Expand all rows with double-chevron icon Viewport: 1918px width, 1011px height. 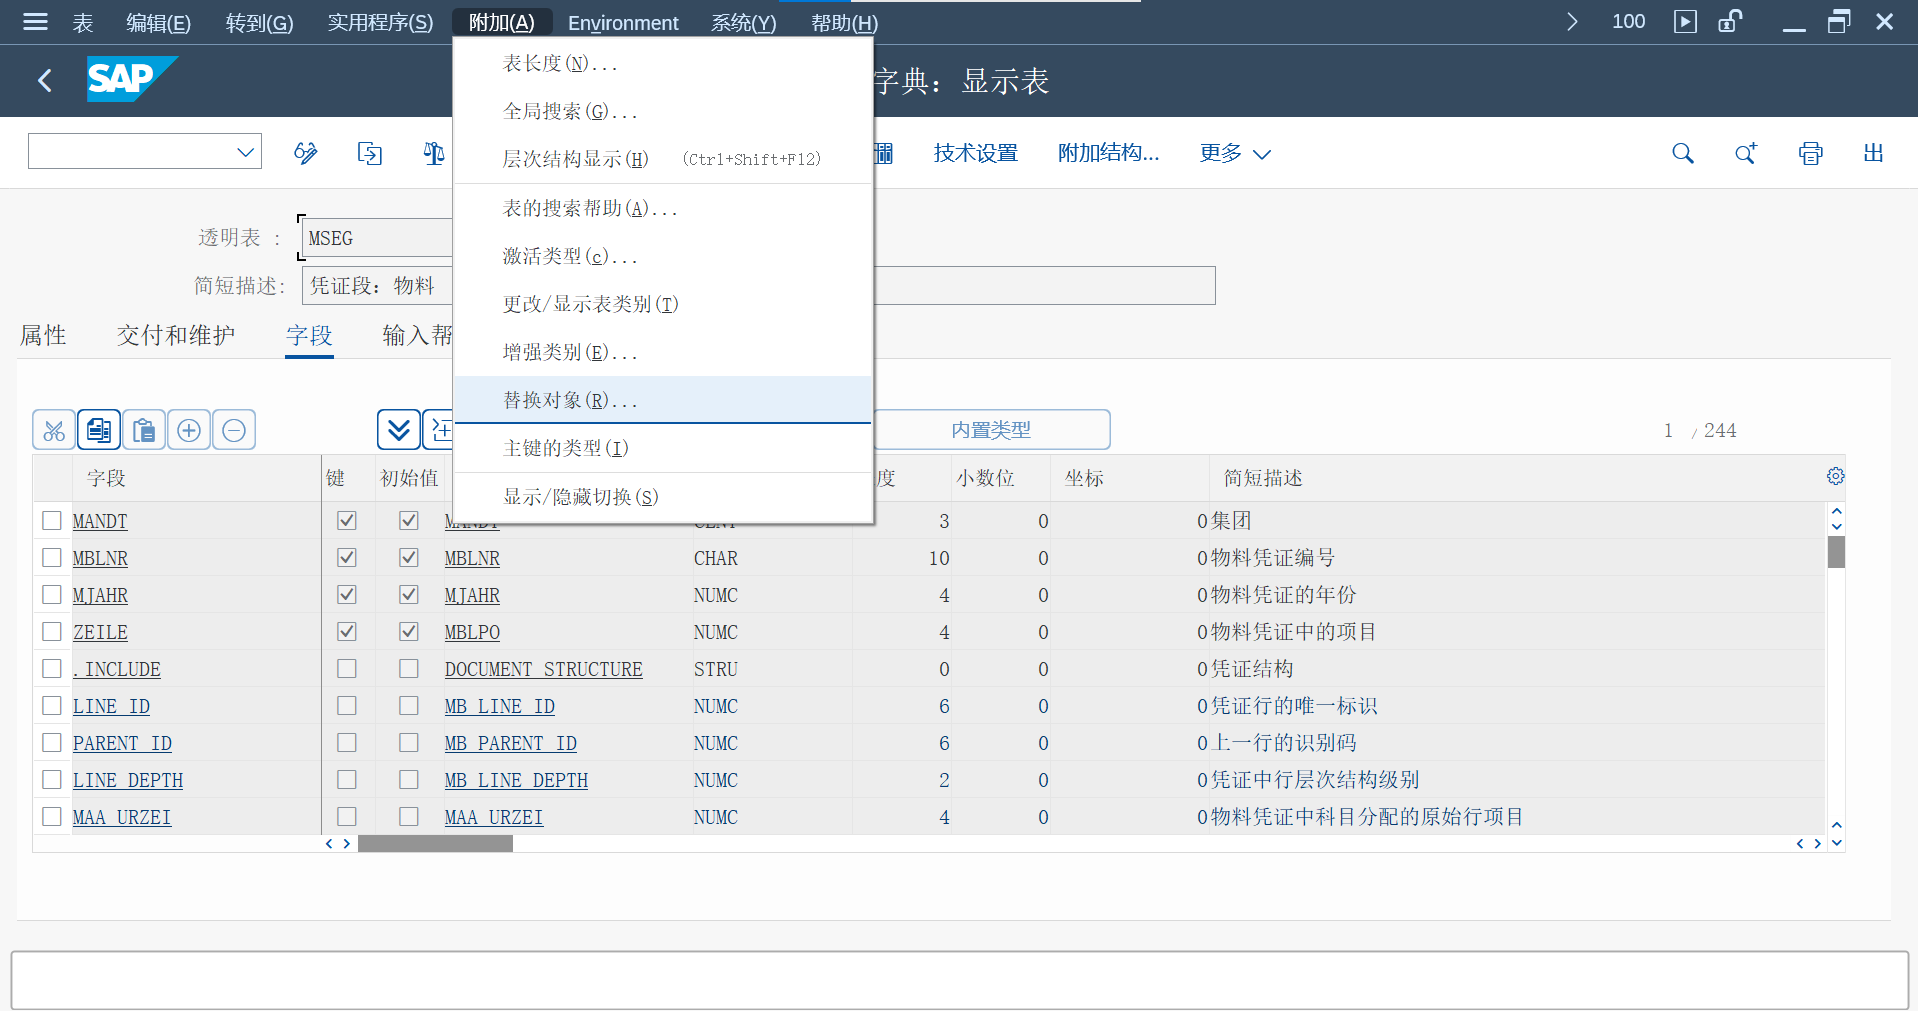point(398,429)
